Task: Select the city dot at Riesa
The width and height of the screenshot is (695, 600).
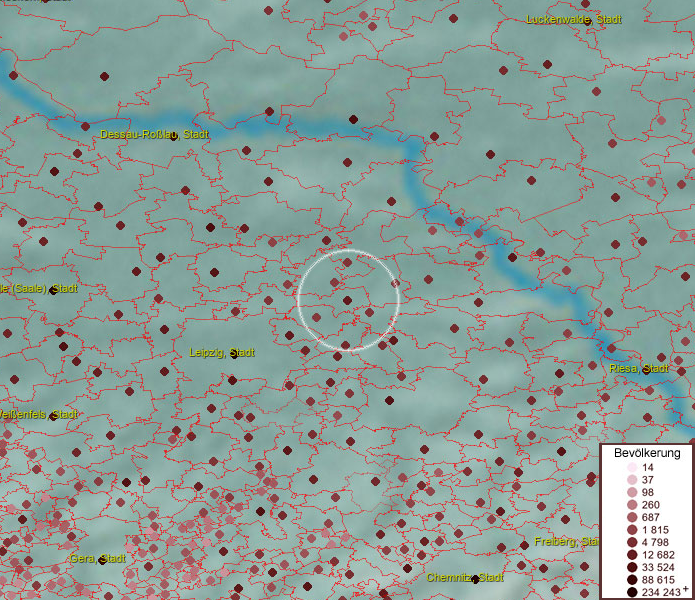Action: 647,370
